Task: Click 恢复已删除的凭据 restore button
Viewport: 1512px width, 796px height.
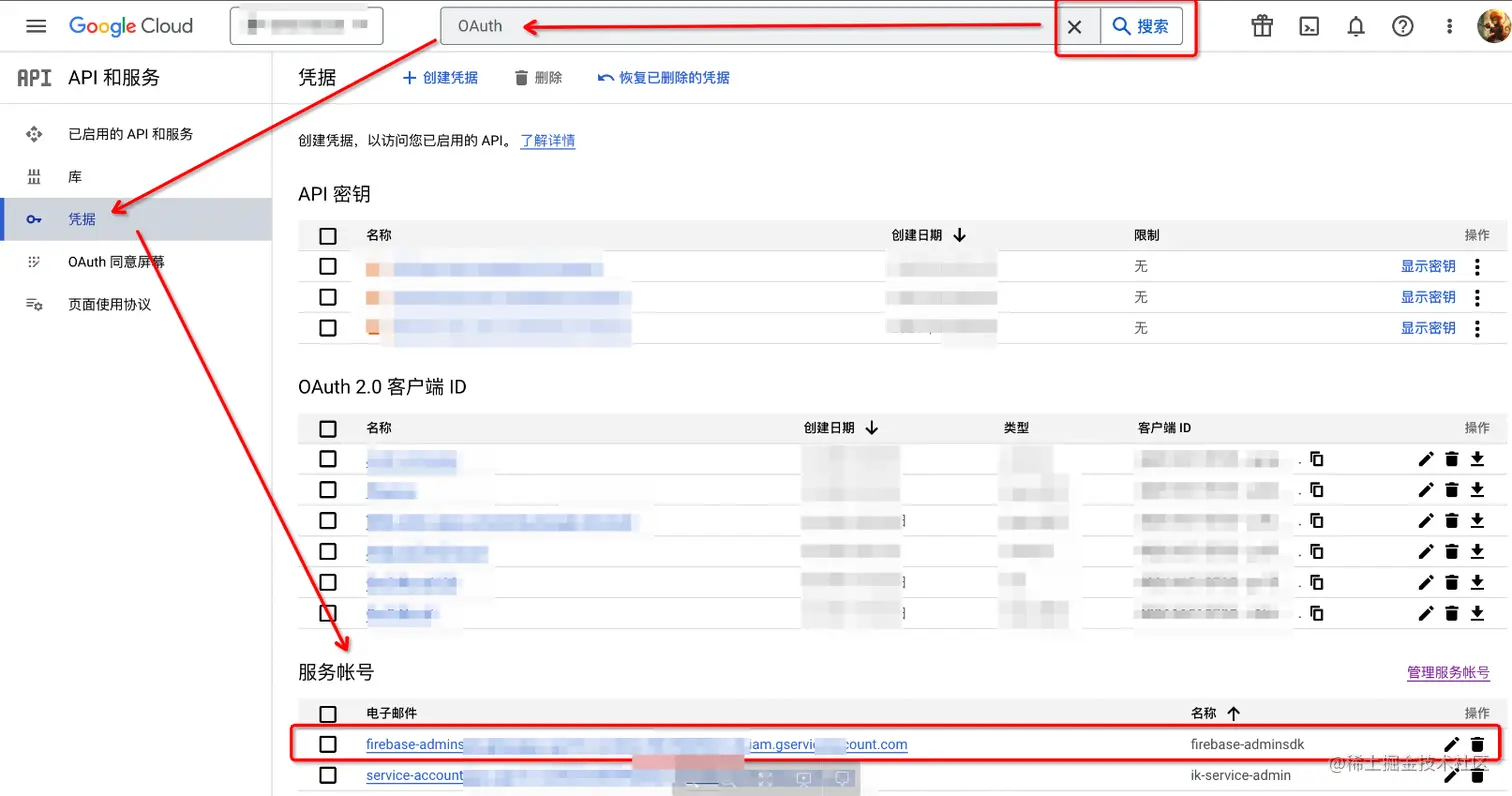Action: (664, 77)
